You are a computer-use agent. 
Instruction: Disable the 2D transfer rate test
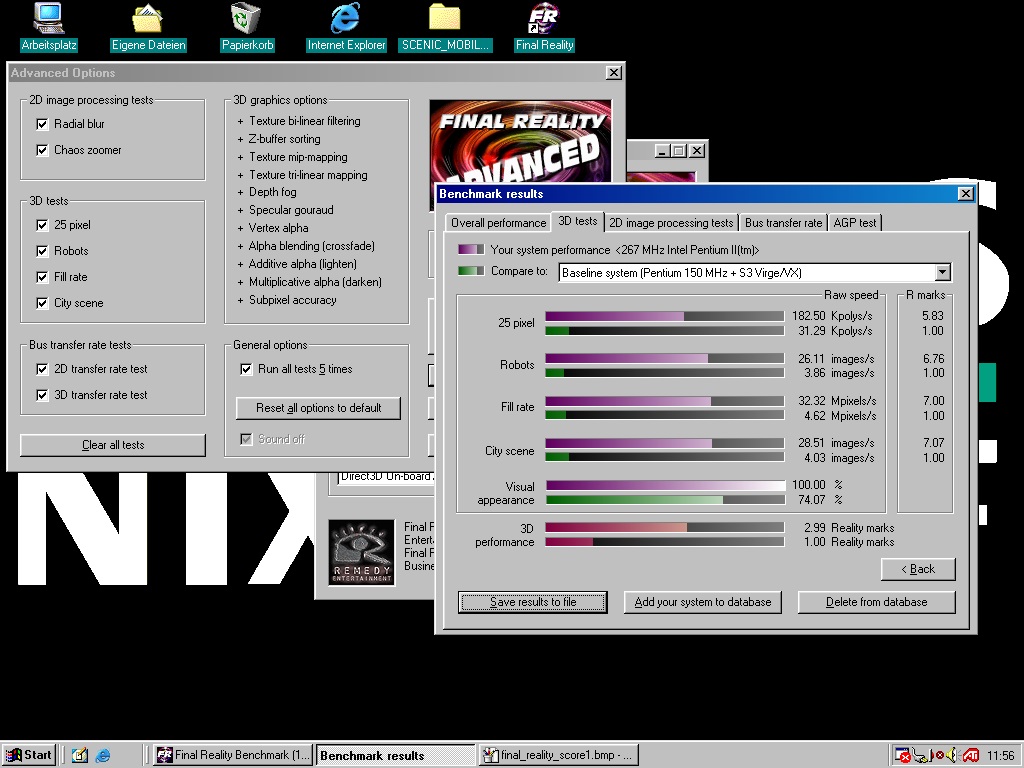click(x=42, y=369)
